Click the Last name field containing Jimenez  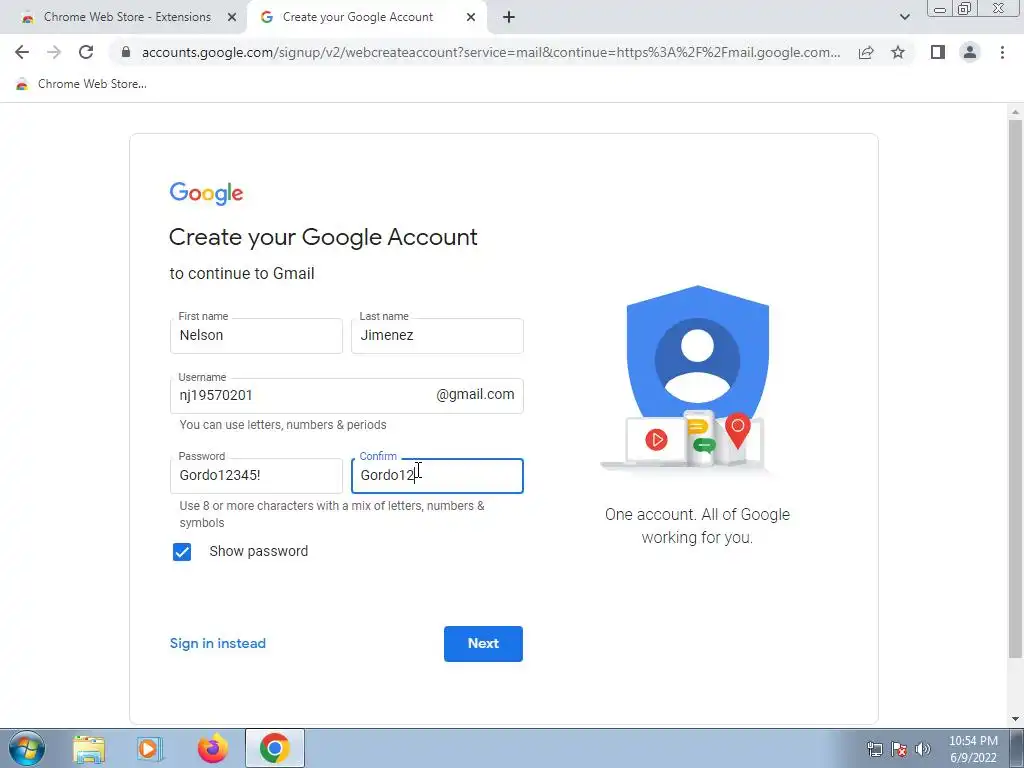[x=437, y=336]
